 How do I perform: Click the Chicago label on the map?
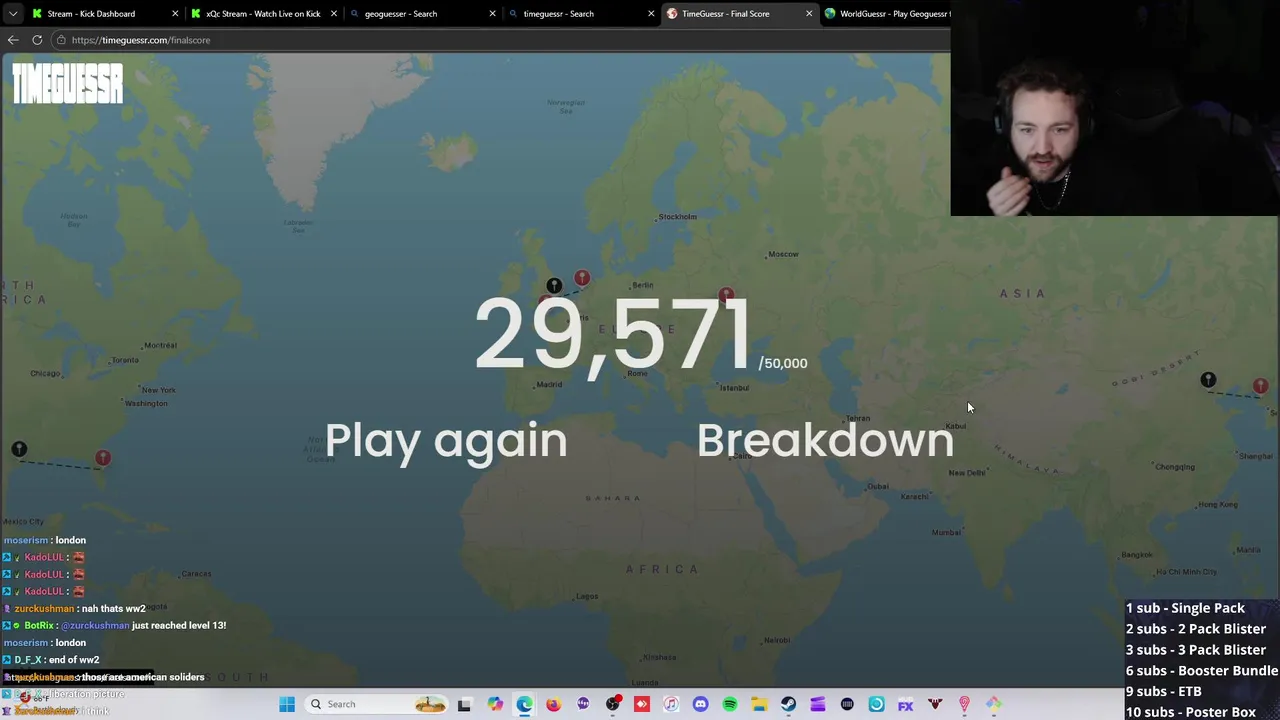(x=45, y=374)
